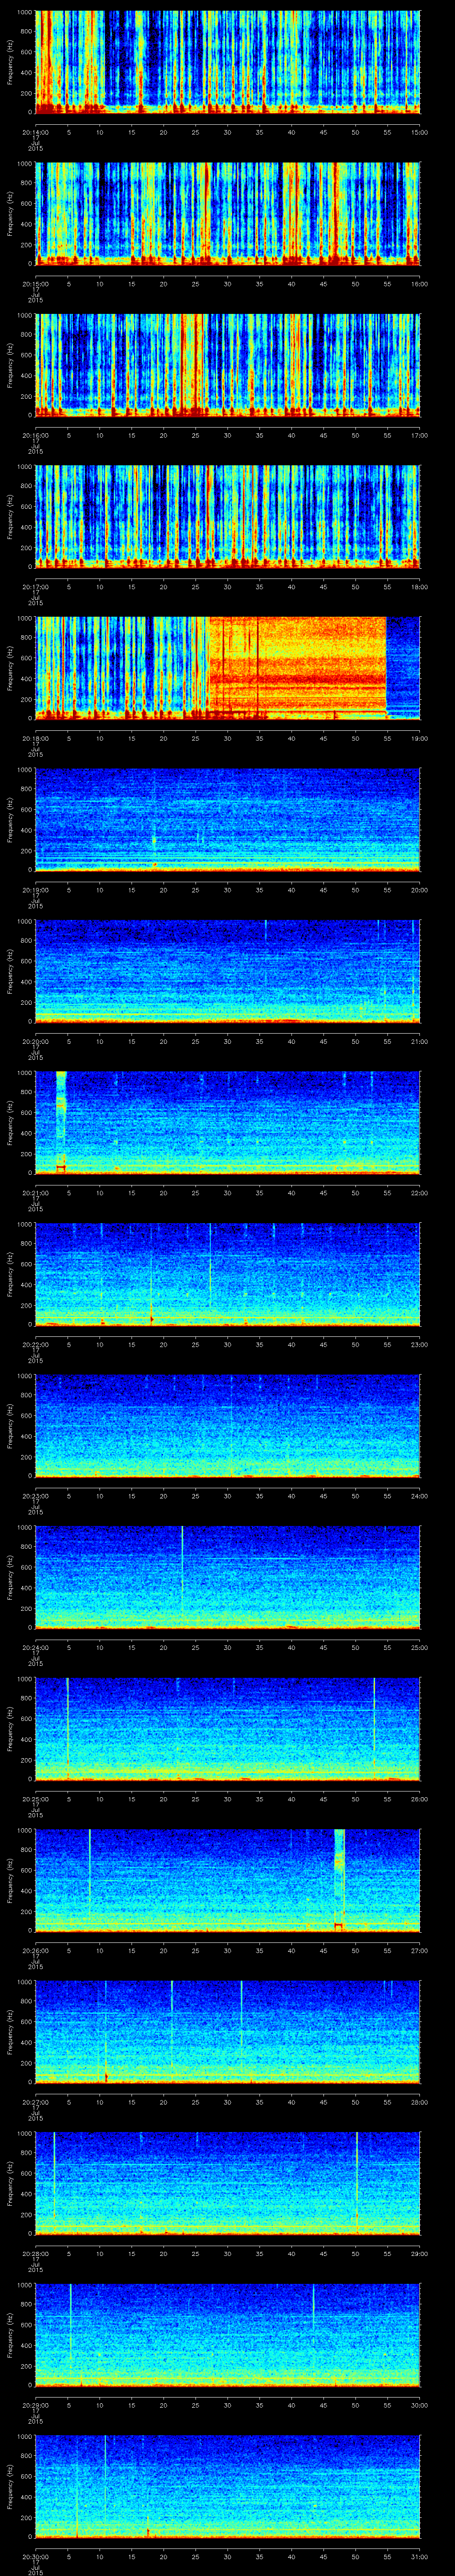Click the '20:22:00' start time label
The height and width of the screenshot is (2576, 455).
click(35, 1344)
